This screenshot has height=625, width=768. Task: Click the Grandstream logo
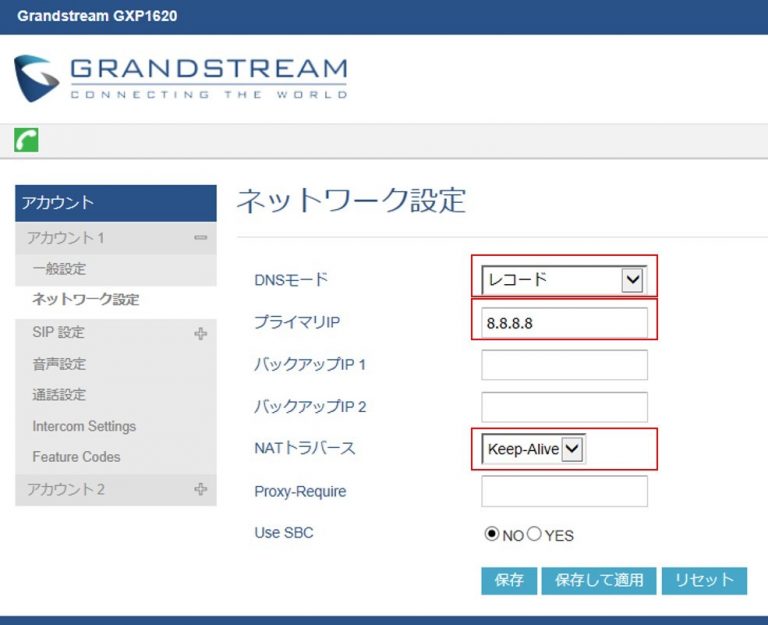click(x=181, y=78)
